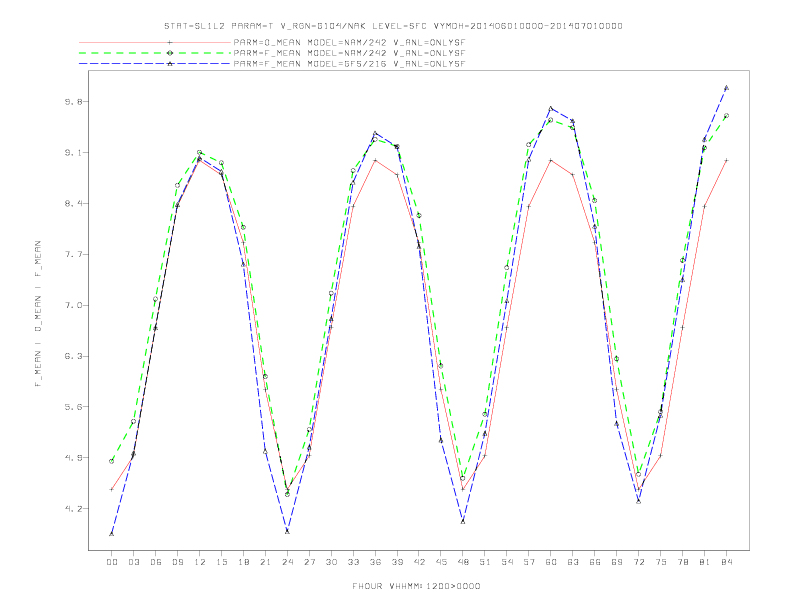Click the red plus data point at hour 78
The width and height of the screenshot is (792, 612).
tap(682, 327)
